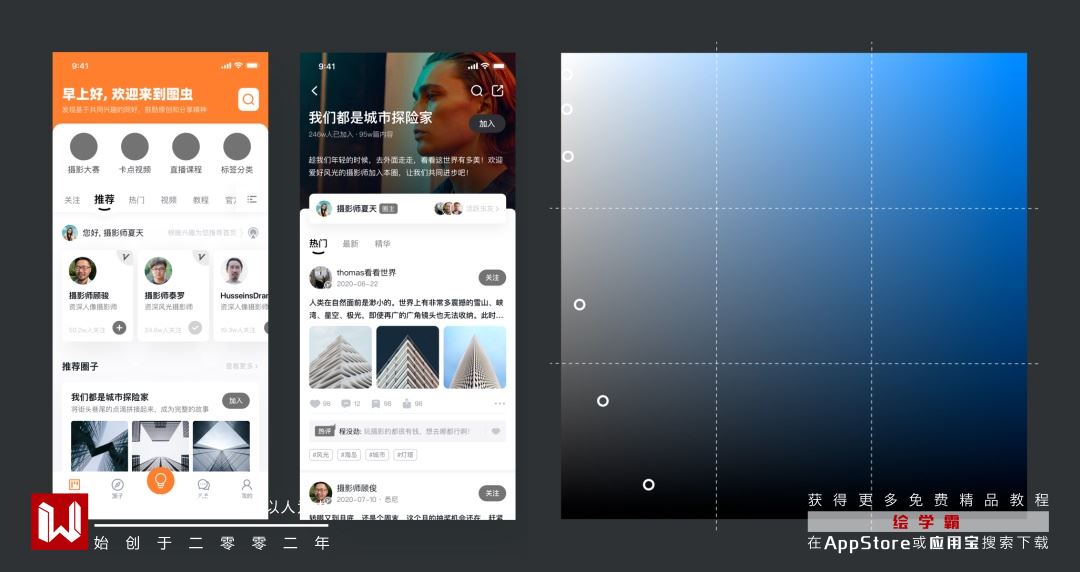Select the 热门 tab on circle page
This screenshot has width=1080, height=572.
pos(318,243)
